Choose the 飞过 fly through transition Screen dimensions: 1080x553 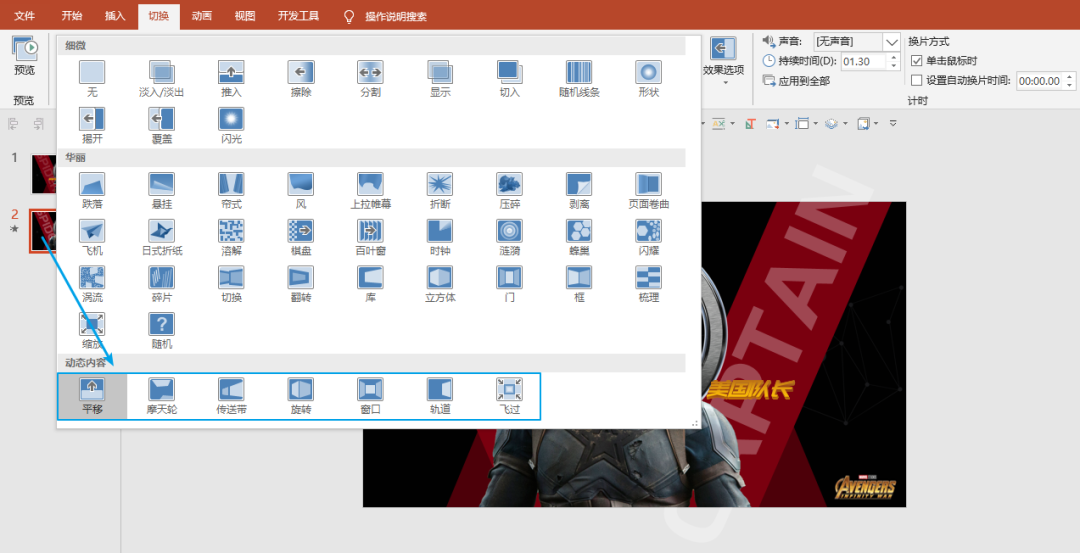[x=510, y=397]
